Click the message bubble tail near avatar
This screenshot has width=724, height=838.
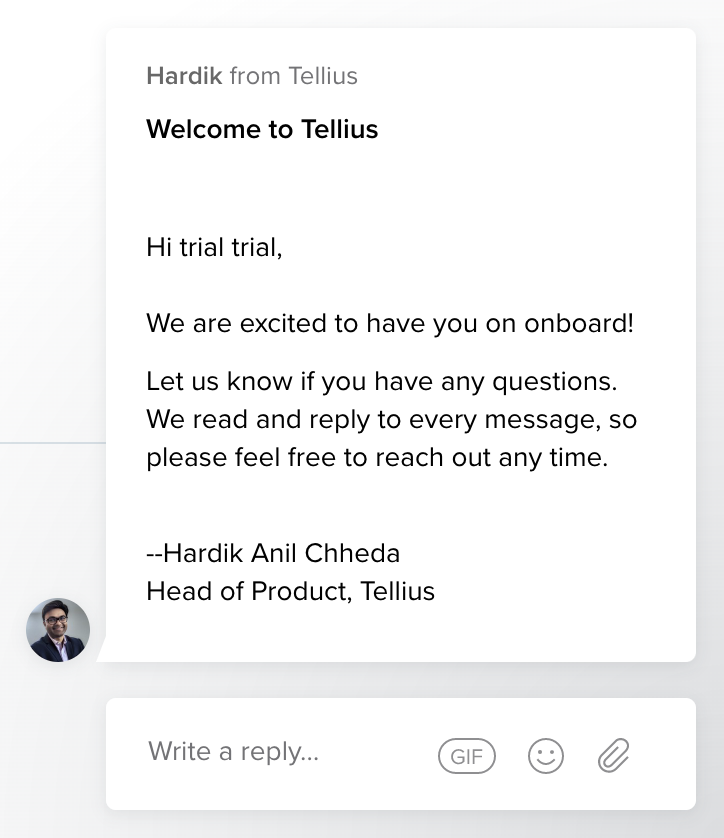pyautogui.click(x=102, y=652)
